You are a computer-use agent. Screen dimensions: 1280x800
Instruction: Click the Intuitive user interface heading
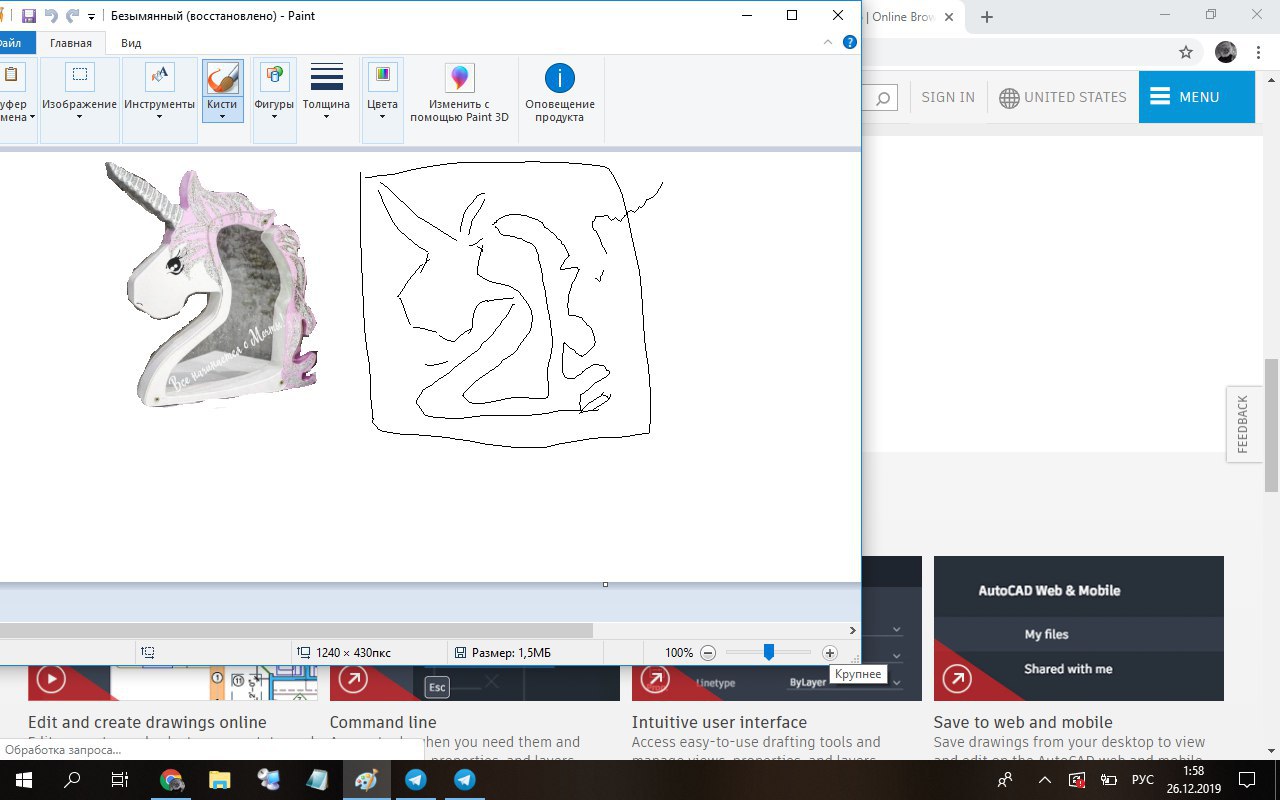719,722
